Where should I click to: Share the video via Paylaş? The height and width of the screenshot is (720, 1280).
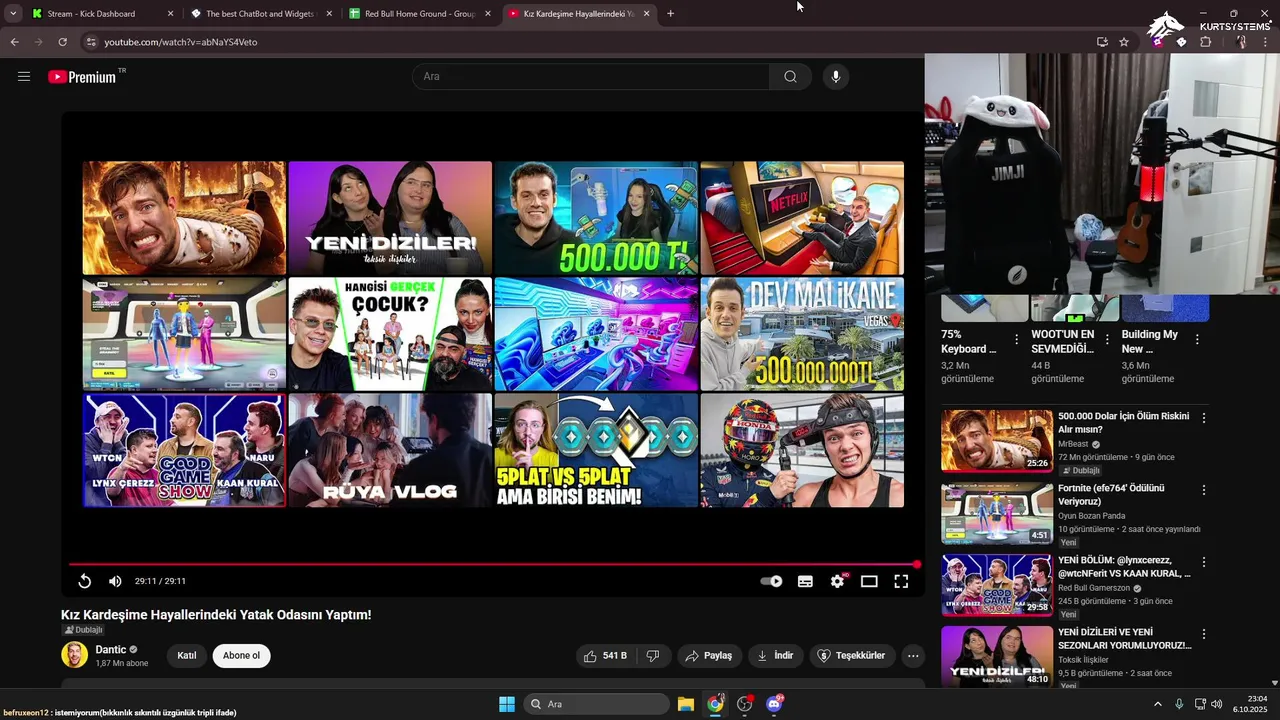[x=709, y=656]
